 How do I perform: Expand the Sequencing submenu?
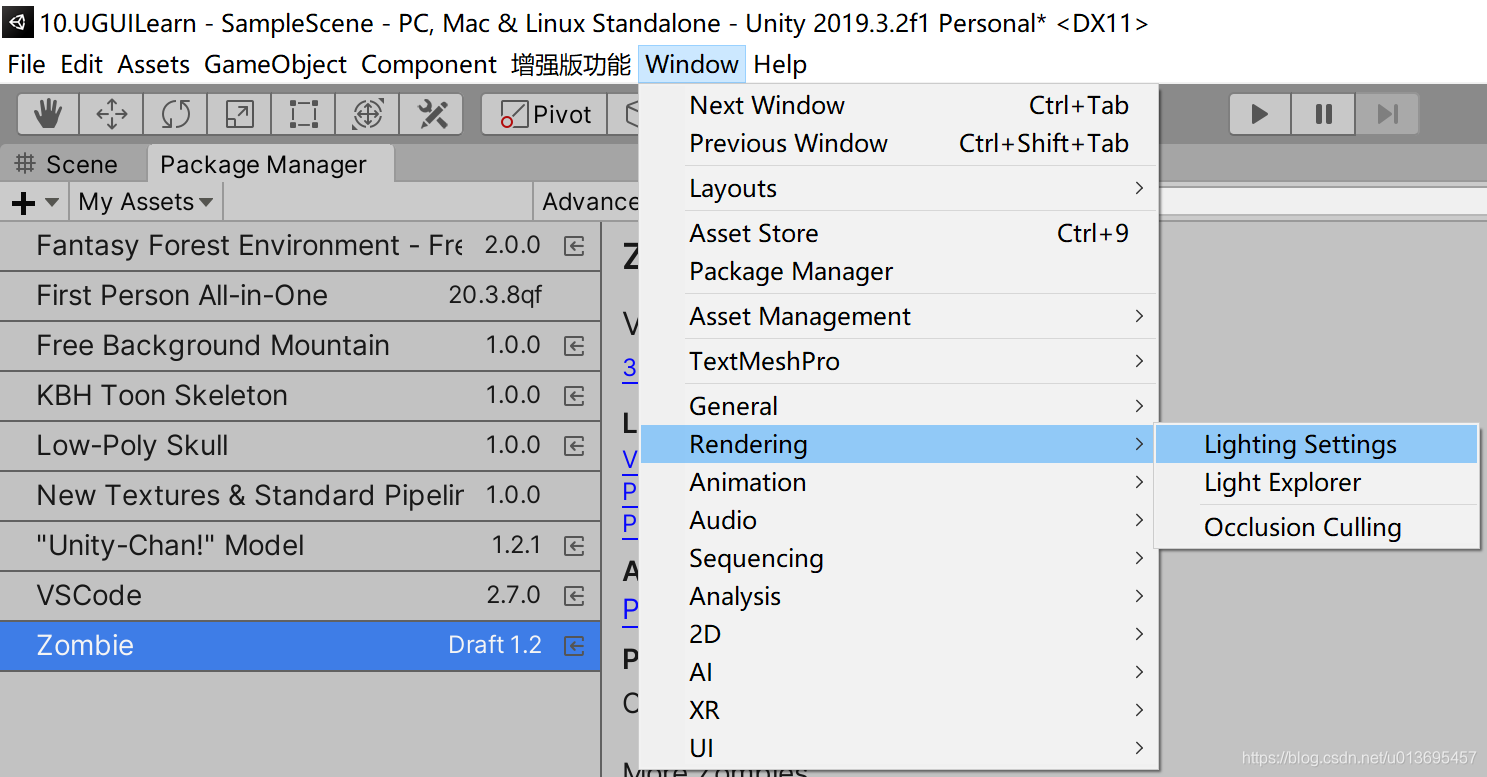(x=898, y=558)
